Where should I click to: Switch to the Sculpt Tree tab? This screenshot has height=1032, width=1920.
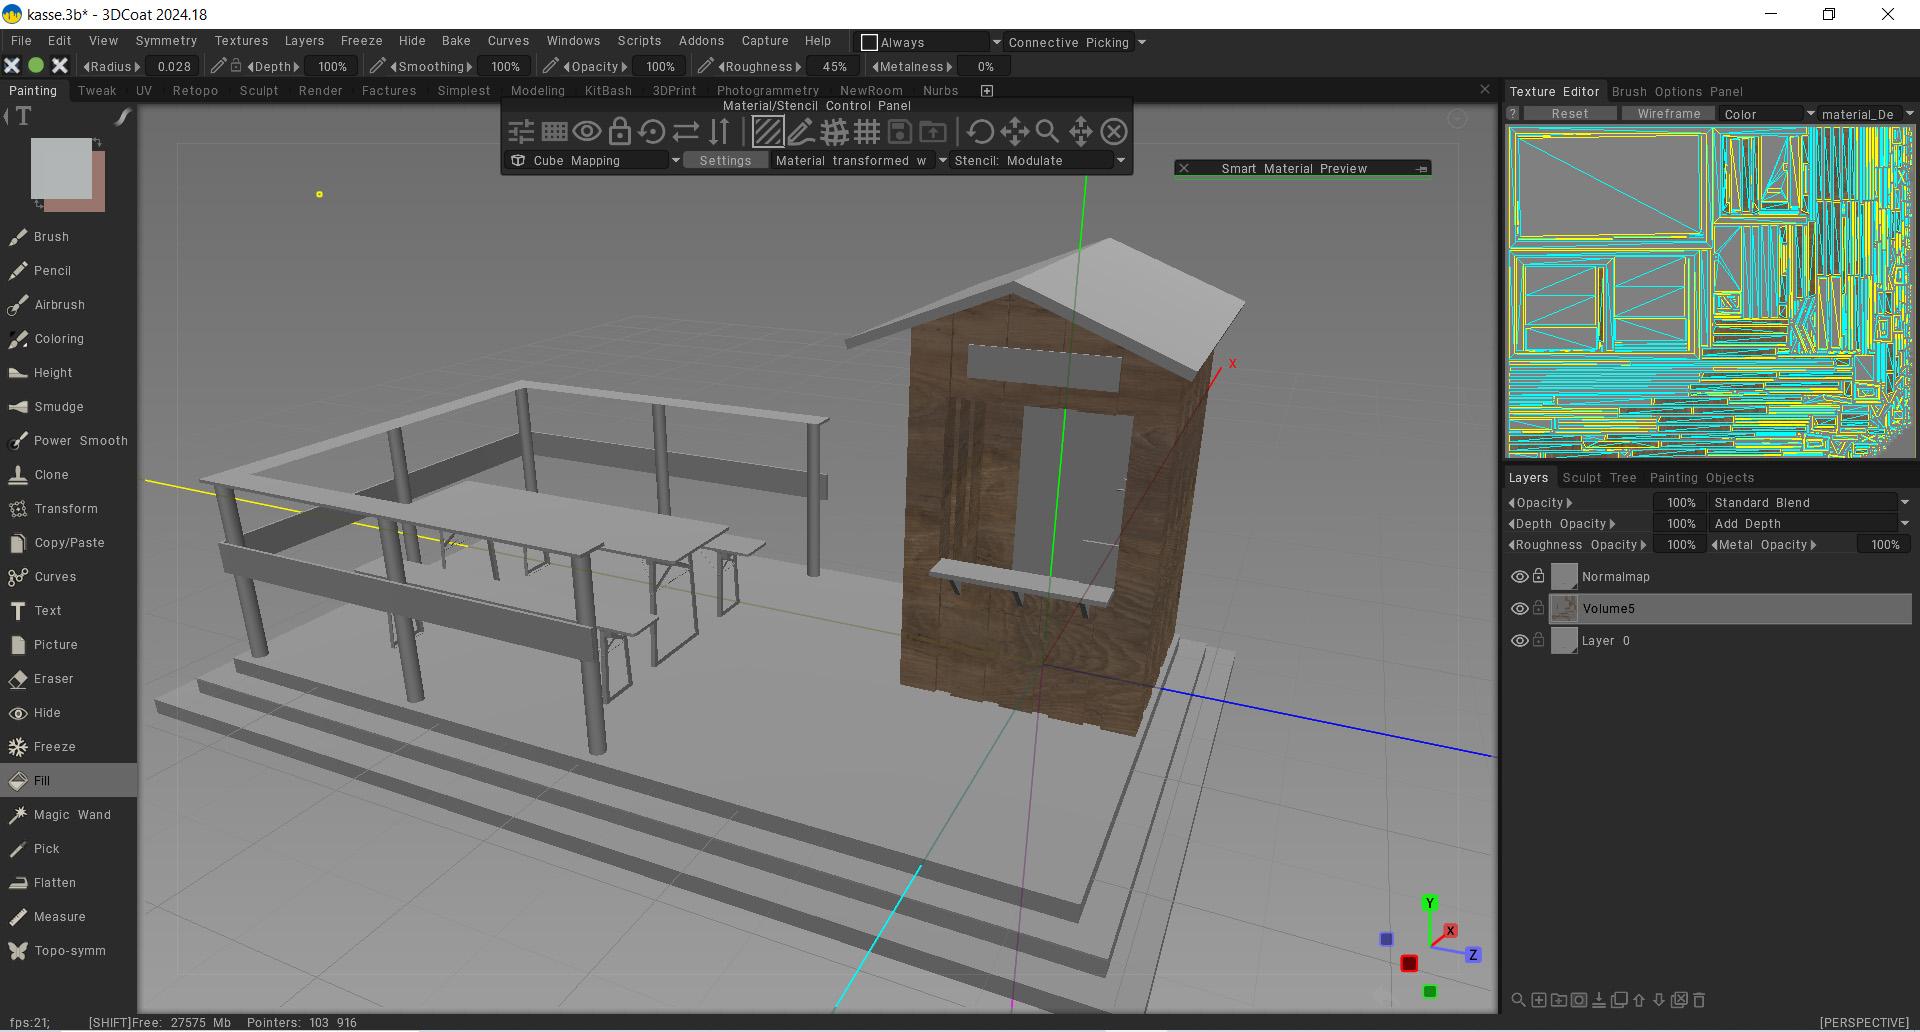click(x=1599, y=478)
